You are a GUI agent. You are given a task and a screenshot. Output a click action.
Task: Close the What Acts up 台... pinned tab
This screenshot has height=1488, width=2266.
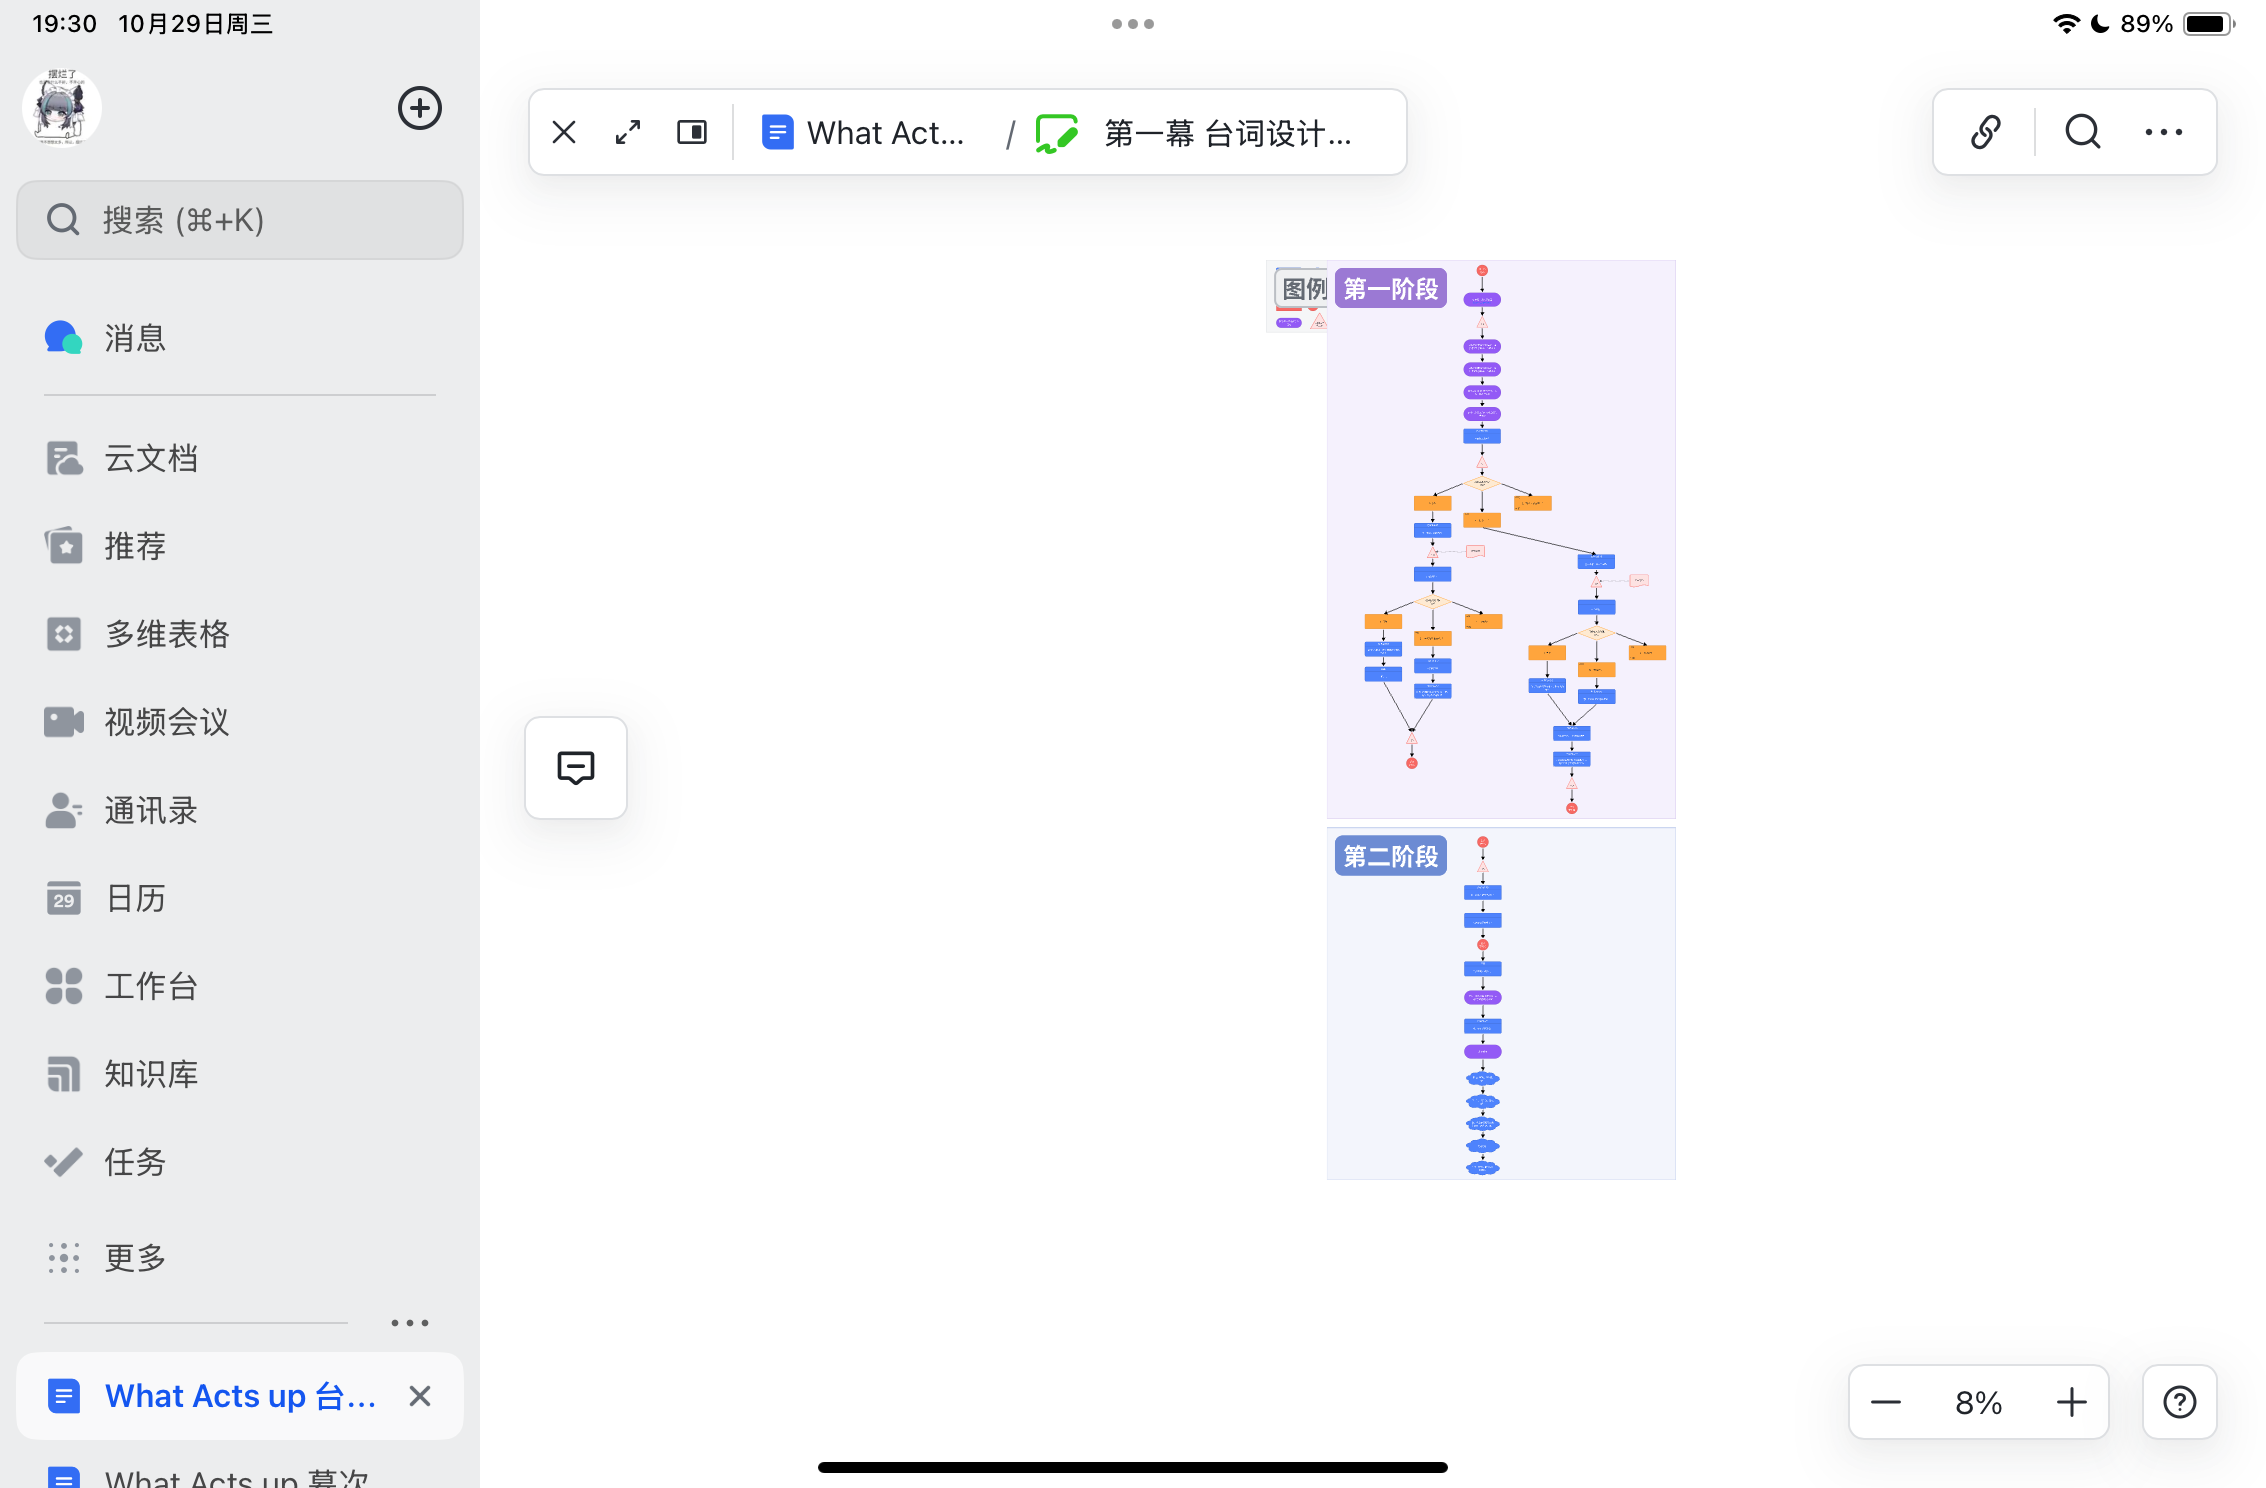420,1396
